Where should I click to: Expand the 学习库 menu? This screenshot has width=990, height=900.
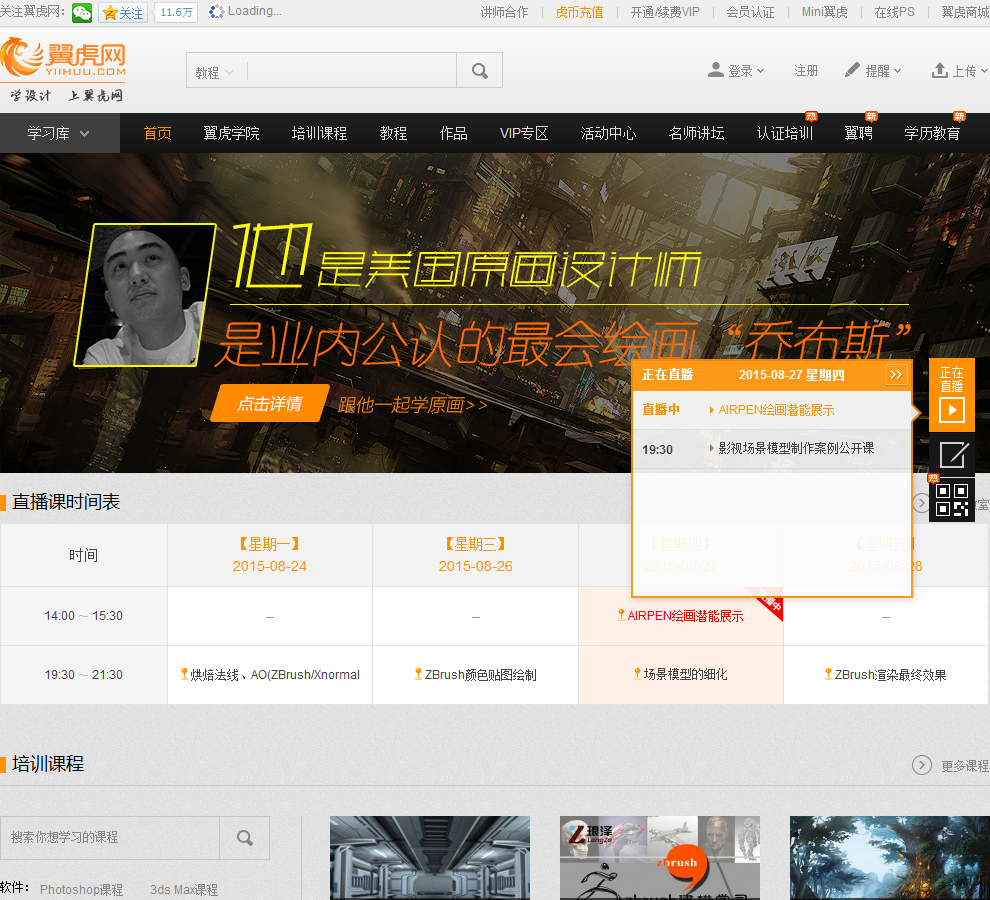pos(59,133)
